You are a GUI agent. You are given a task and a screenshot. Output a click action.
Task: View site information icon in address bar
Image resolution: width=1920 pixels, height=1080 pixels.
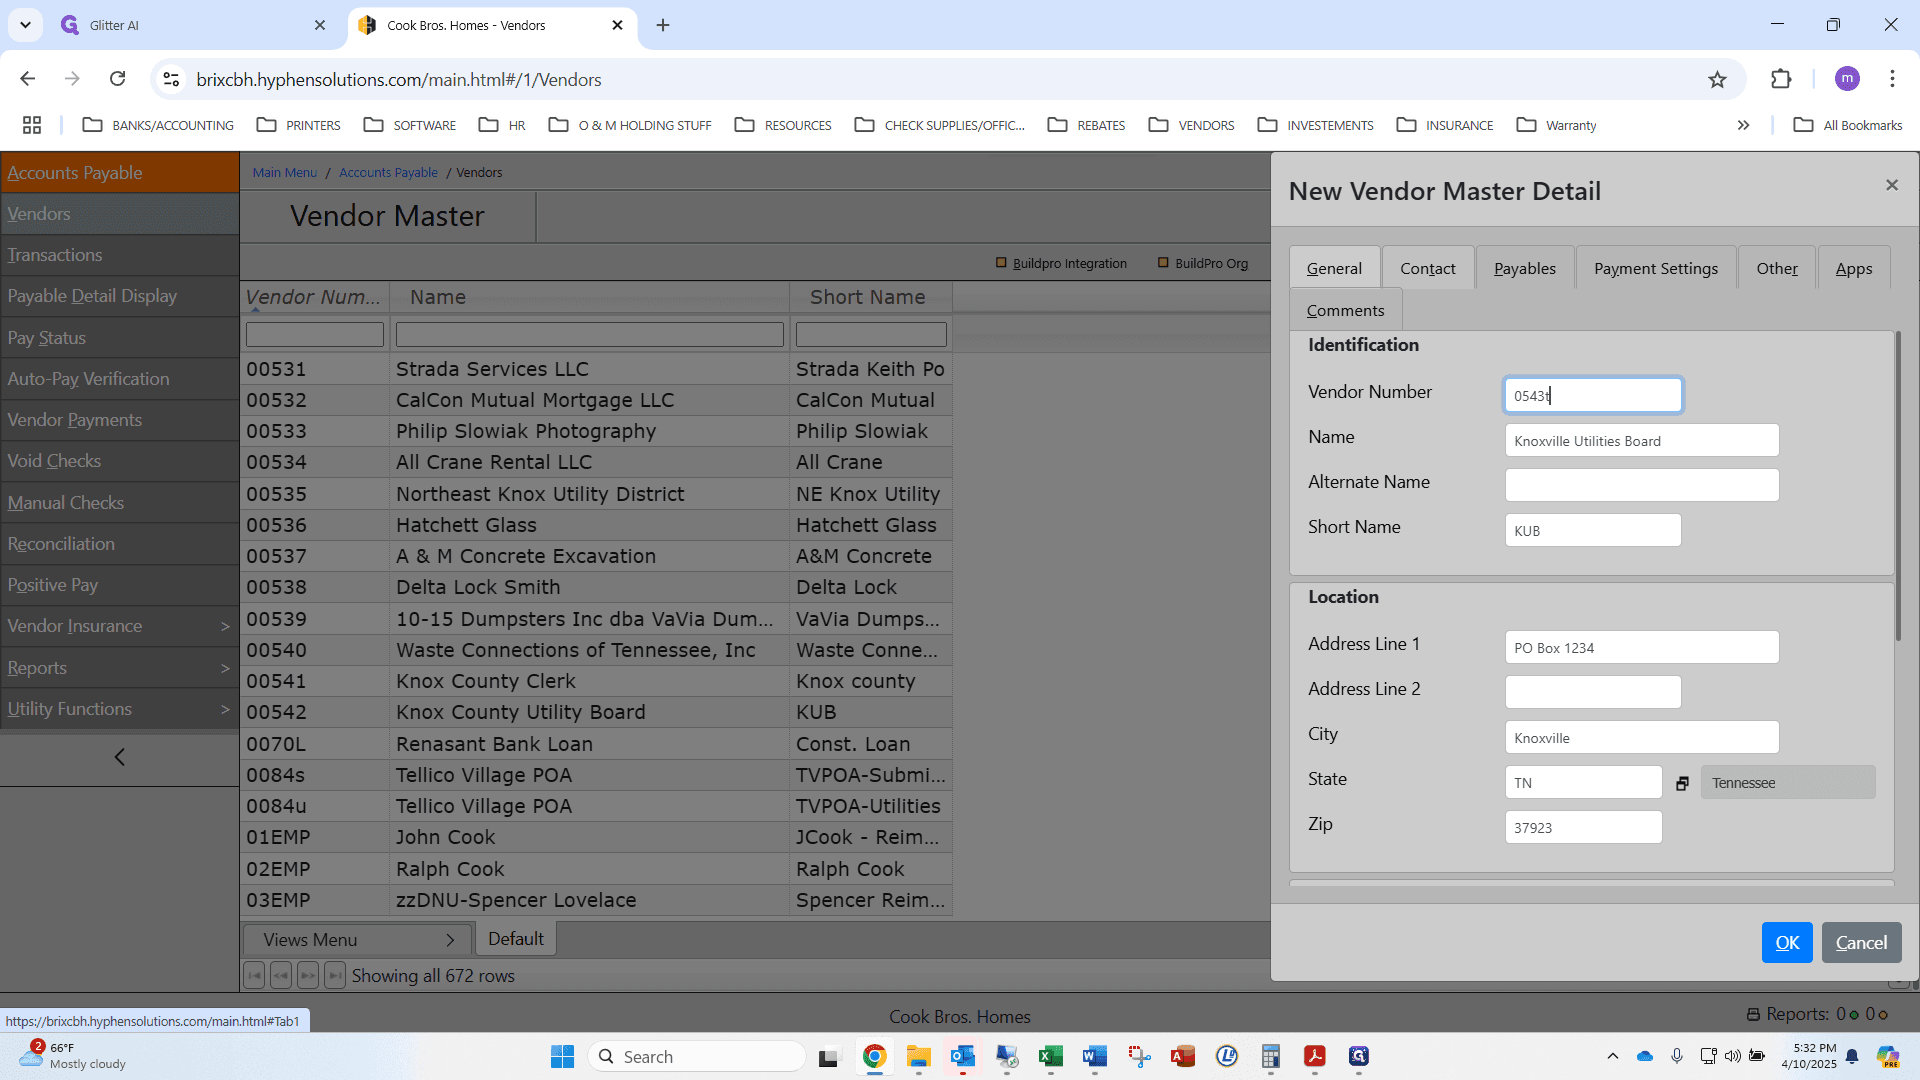[171, 79]
